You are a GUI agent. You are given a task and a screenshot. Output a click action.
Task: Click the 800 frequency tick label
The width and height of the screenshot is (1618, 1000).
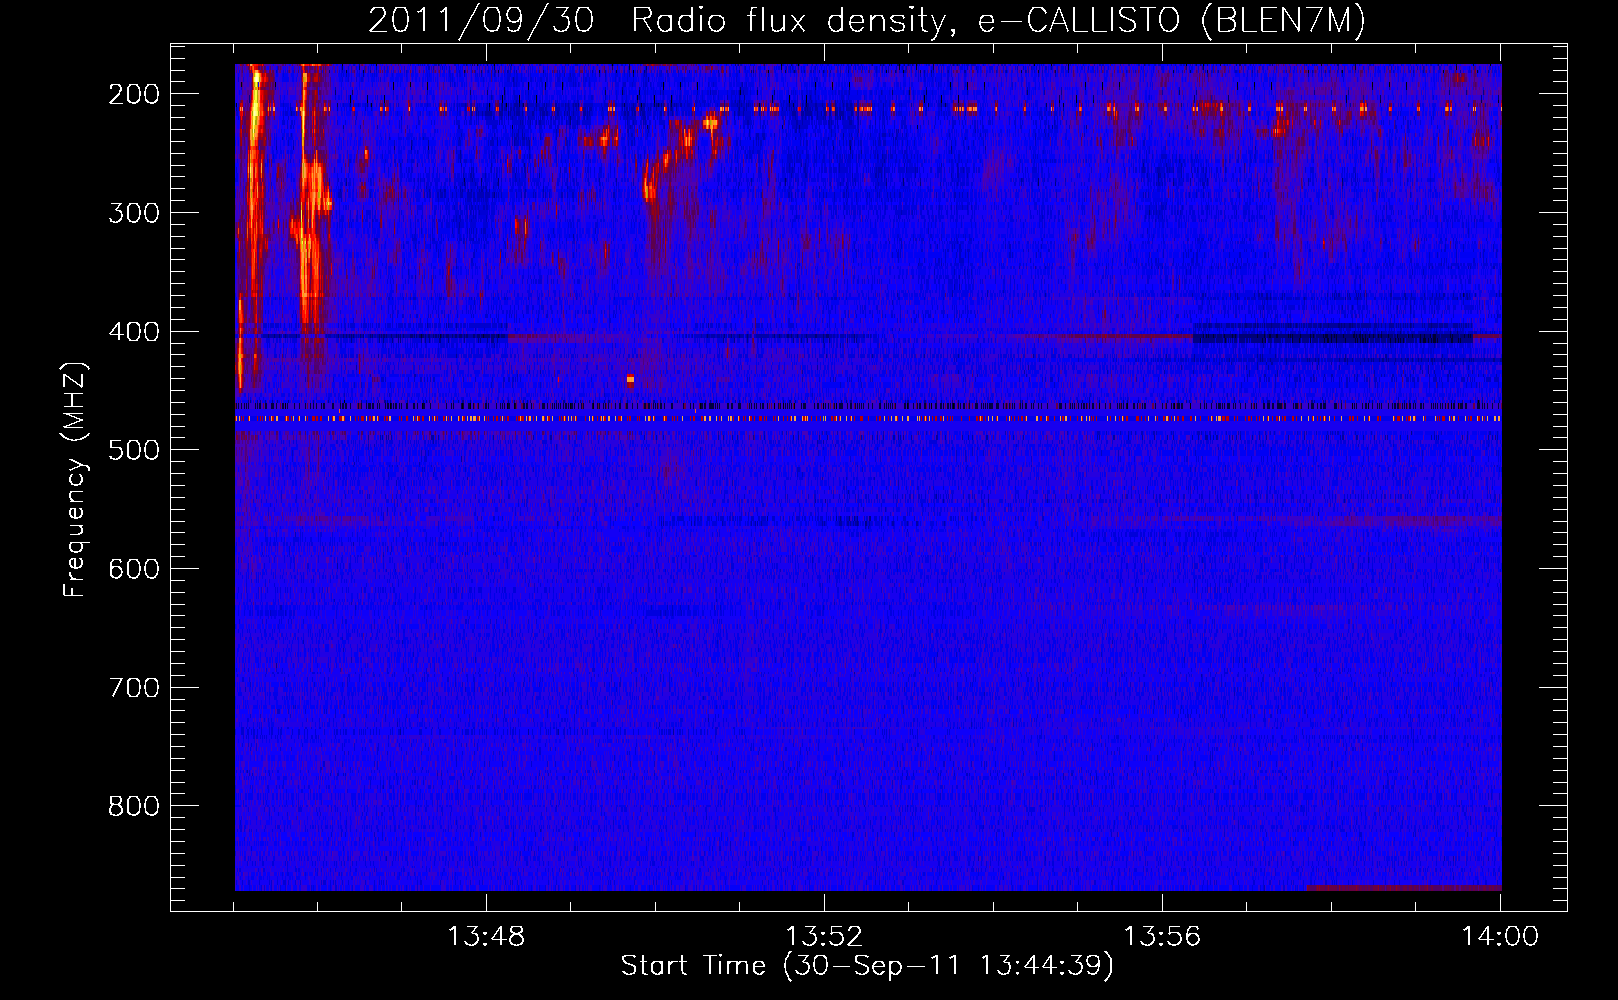pos(134,806)
